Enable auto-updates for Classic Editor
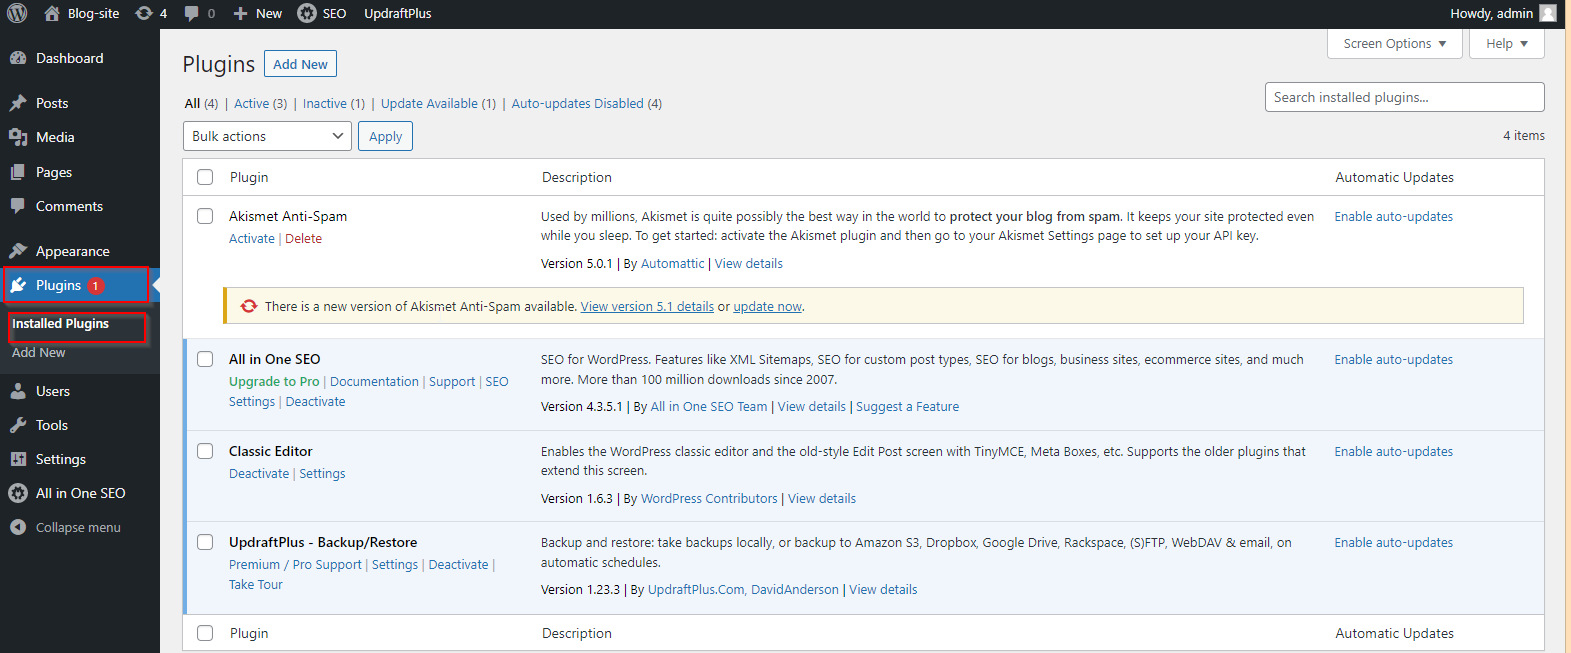This screenshot has height=653, width=1571. point(1393,451)
